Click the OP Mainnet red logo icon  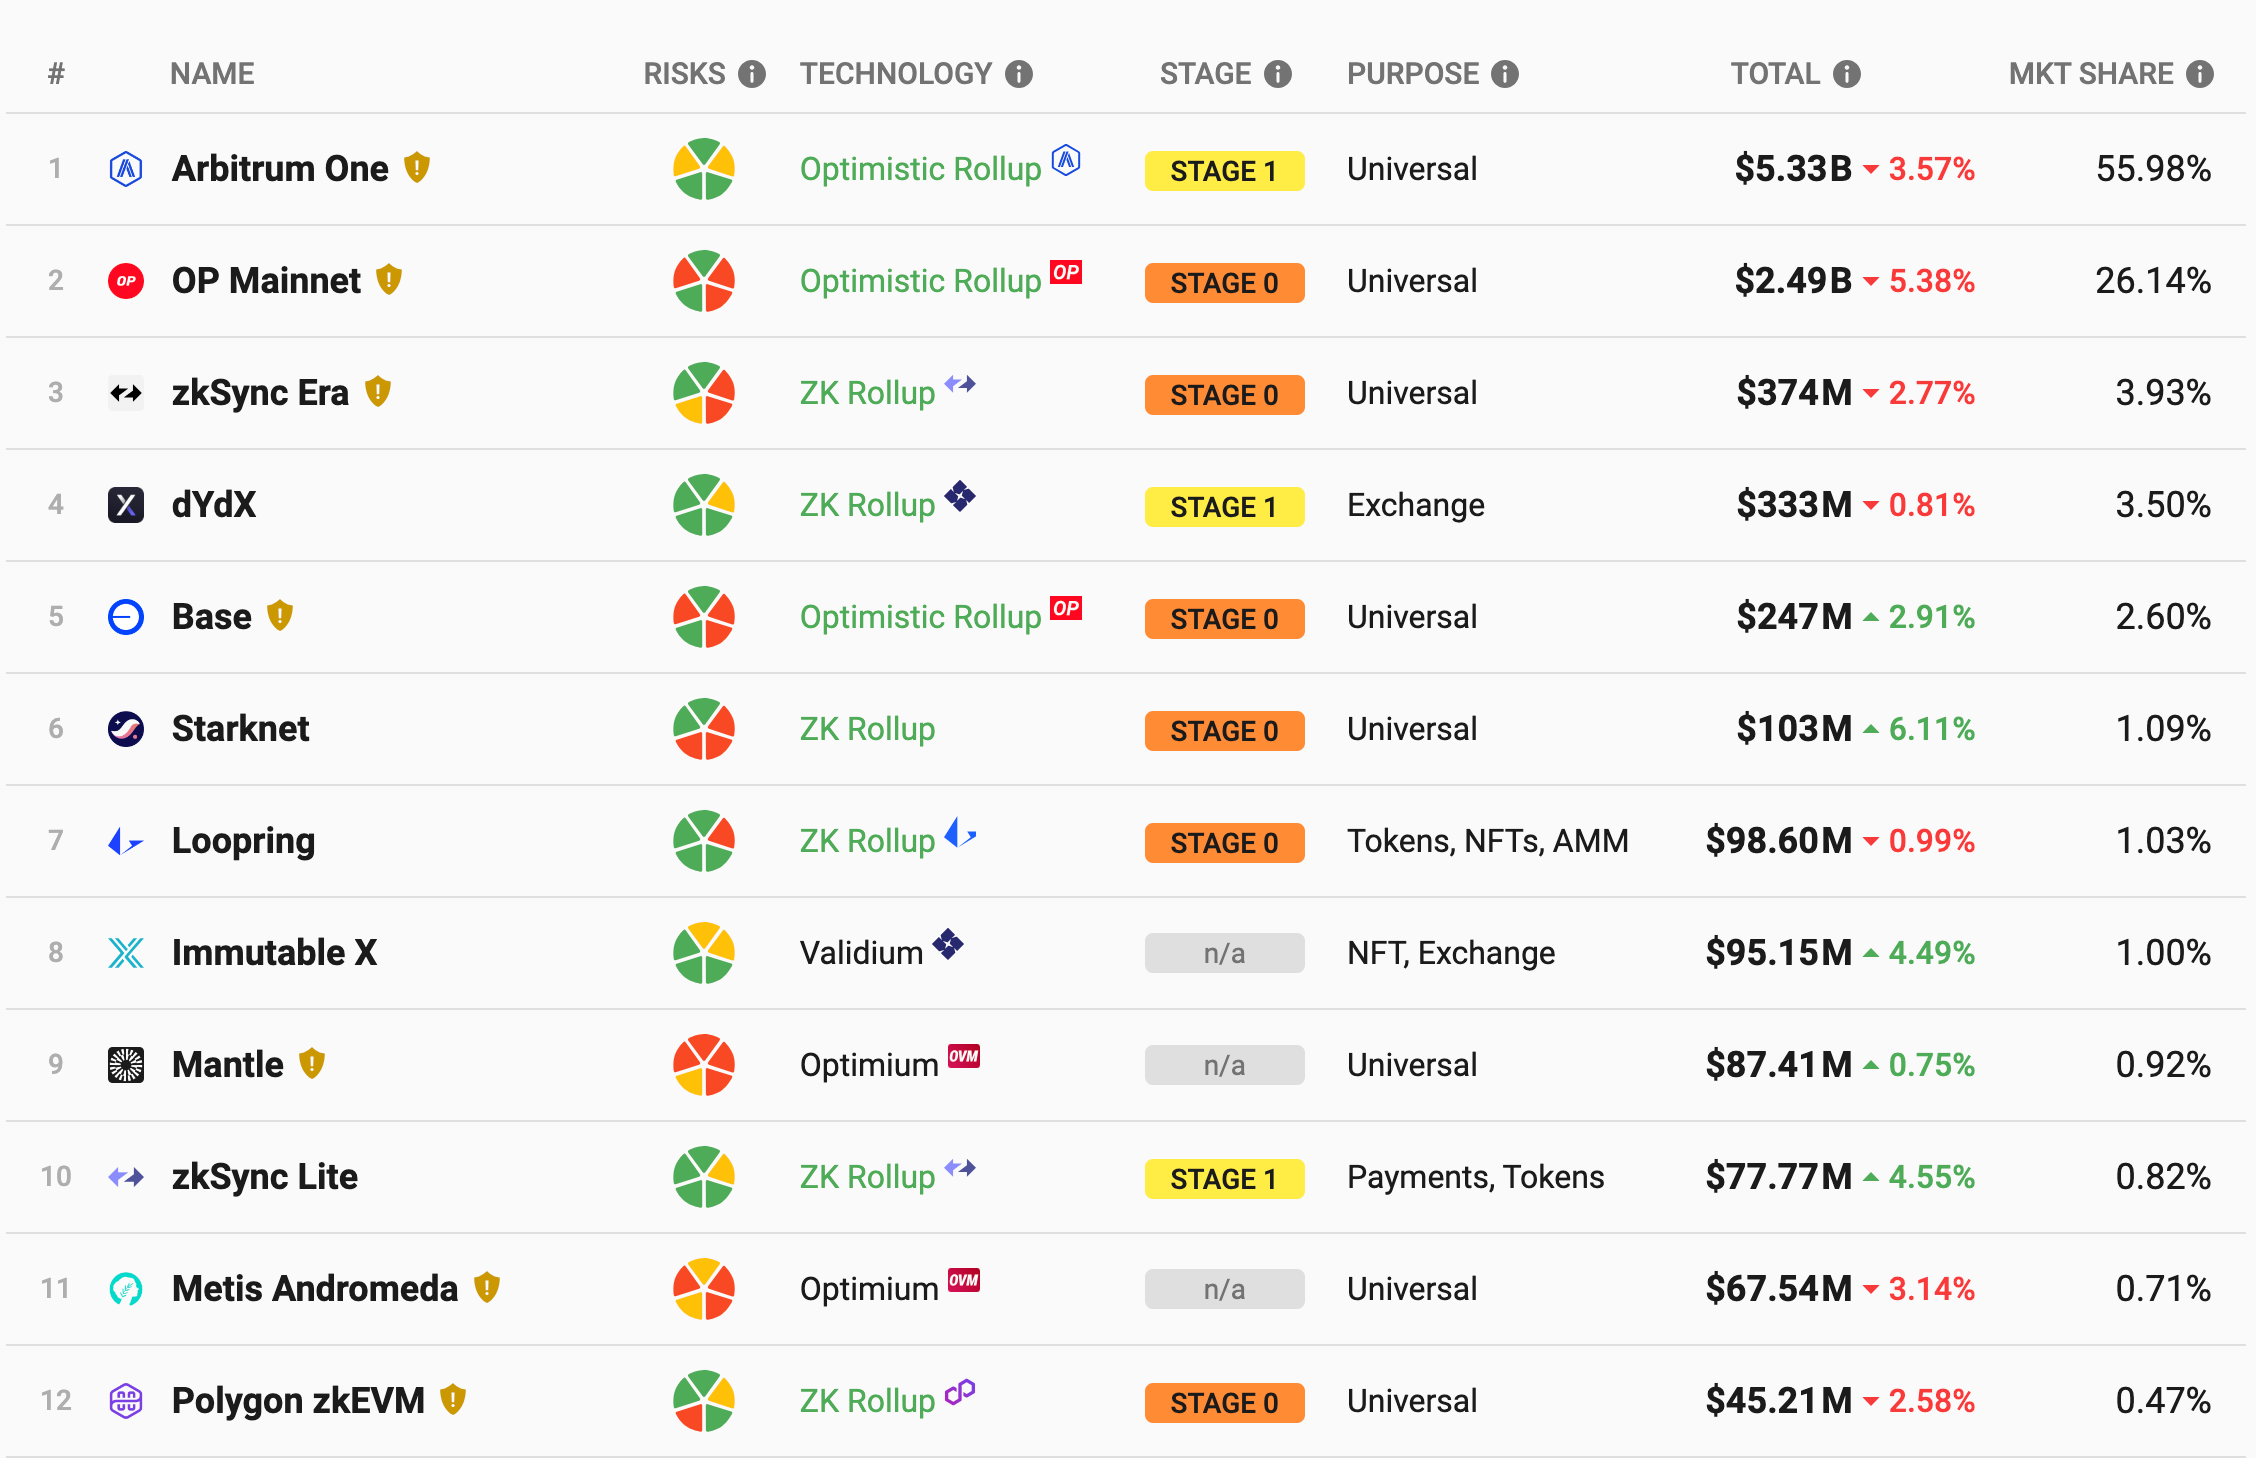[x=126, y=281]
